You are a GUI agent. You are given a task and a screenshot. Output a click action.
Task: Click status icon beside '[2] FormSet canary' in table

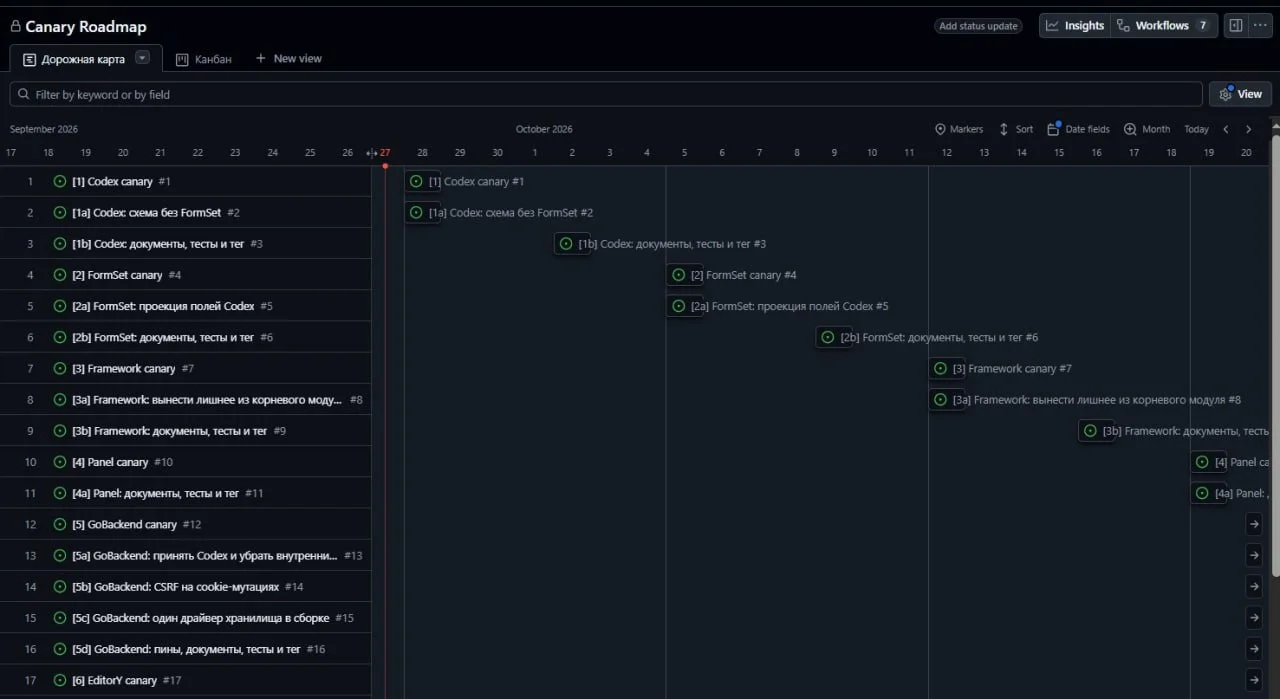click(x=60, y=275)
